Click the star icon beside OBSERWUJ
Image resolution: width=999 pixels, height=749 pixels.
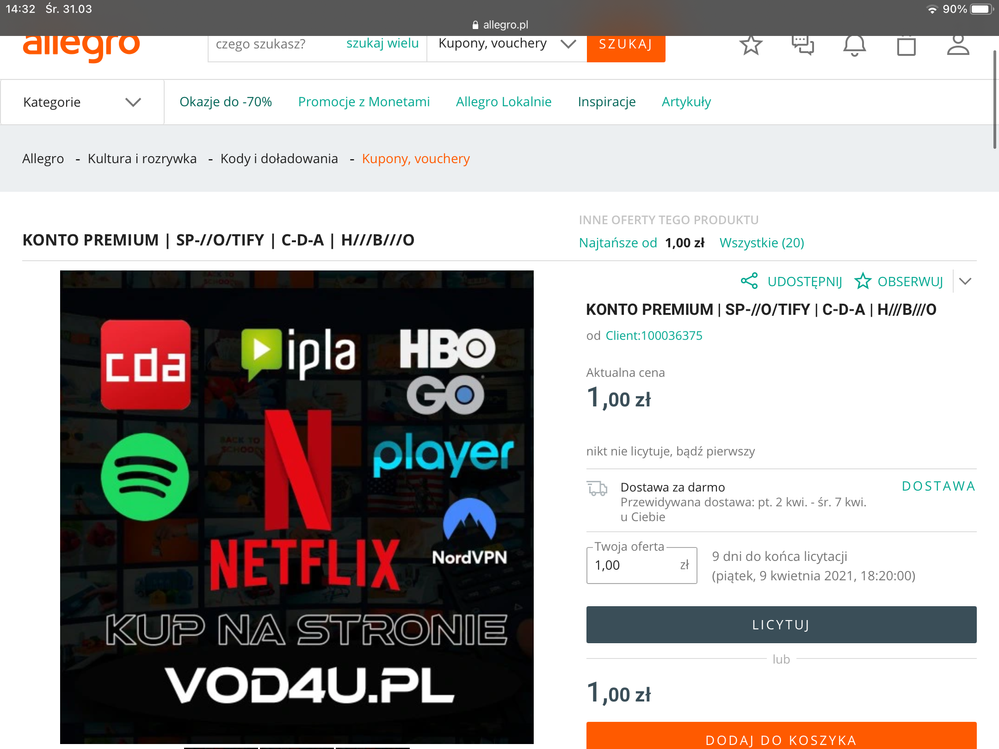[863, 281]
